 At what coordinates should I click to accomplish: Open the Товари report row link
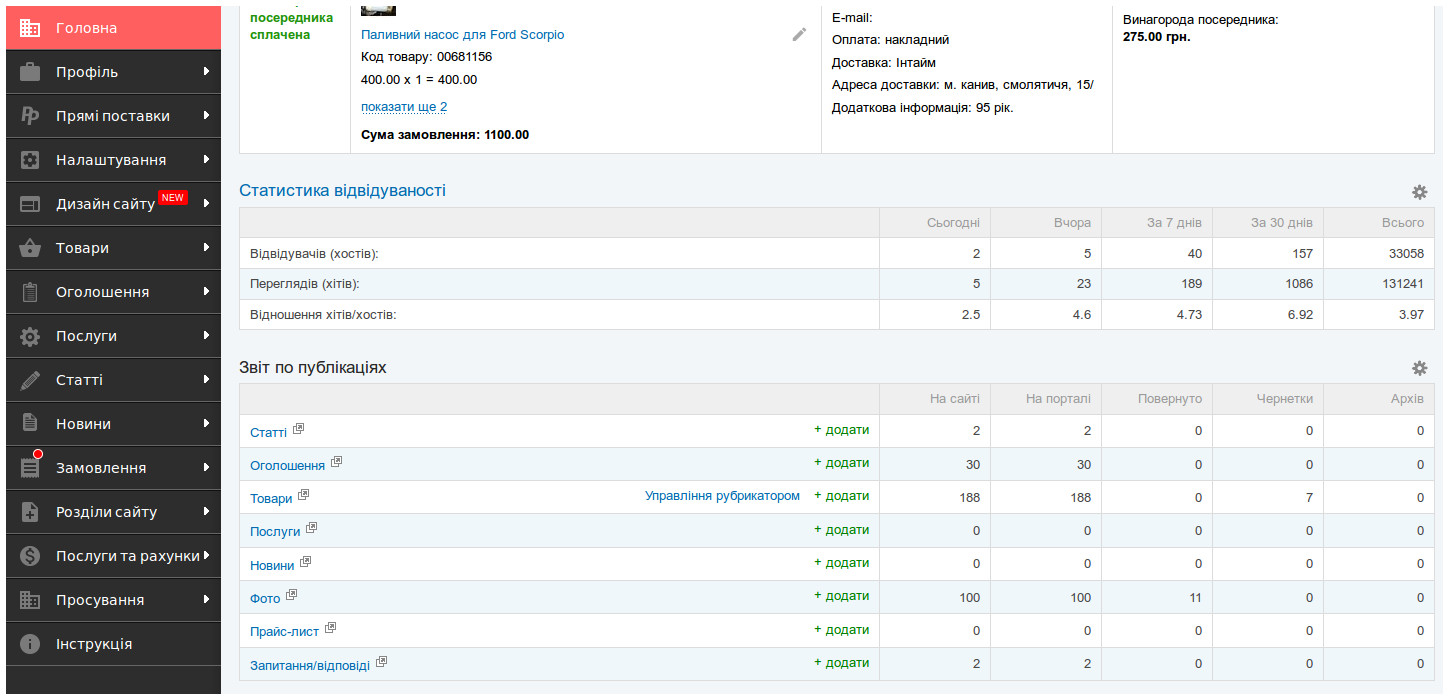point(271,498)
